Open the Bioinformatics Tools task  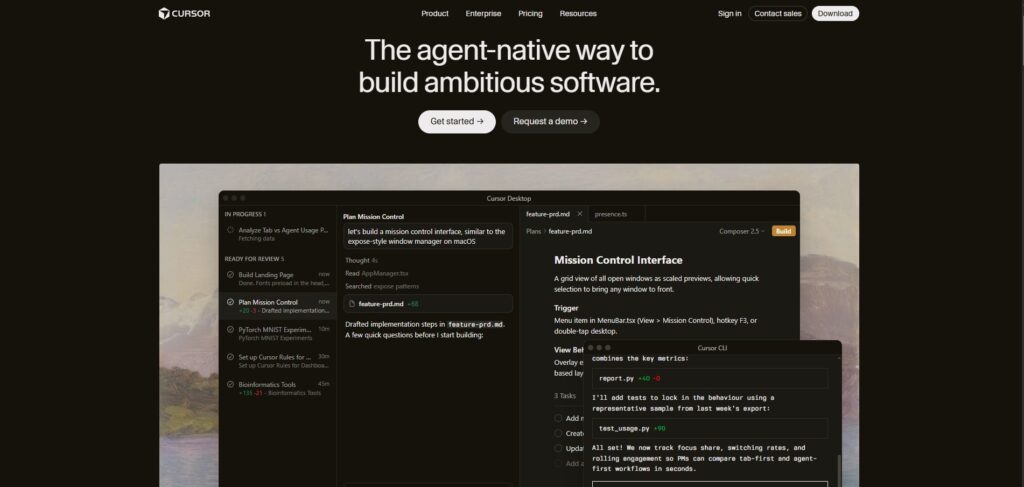(x=278, y=388)
